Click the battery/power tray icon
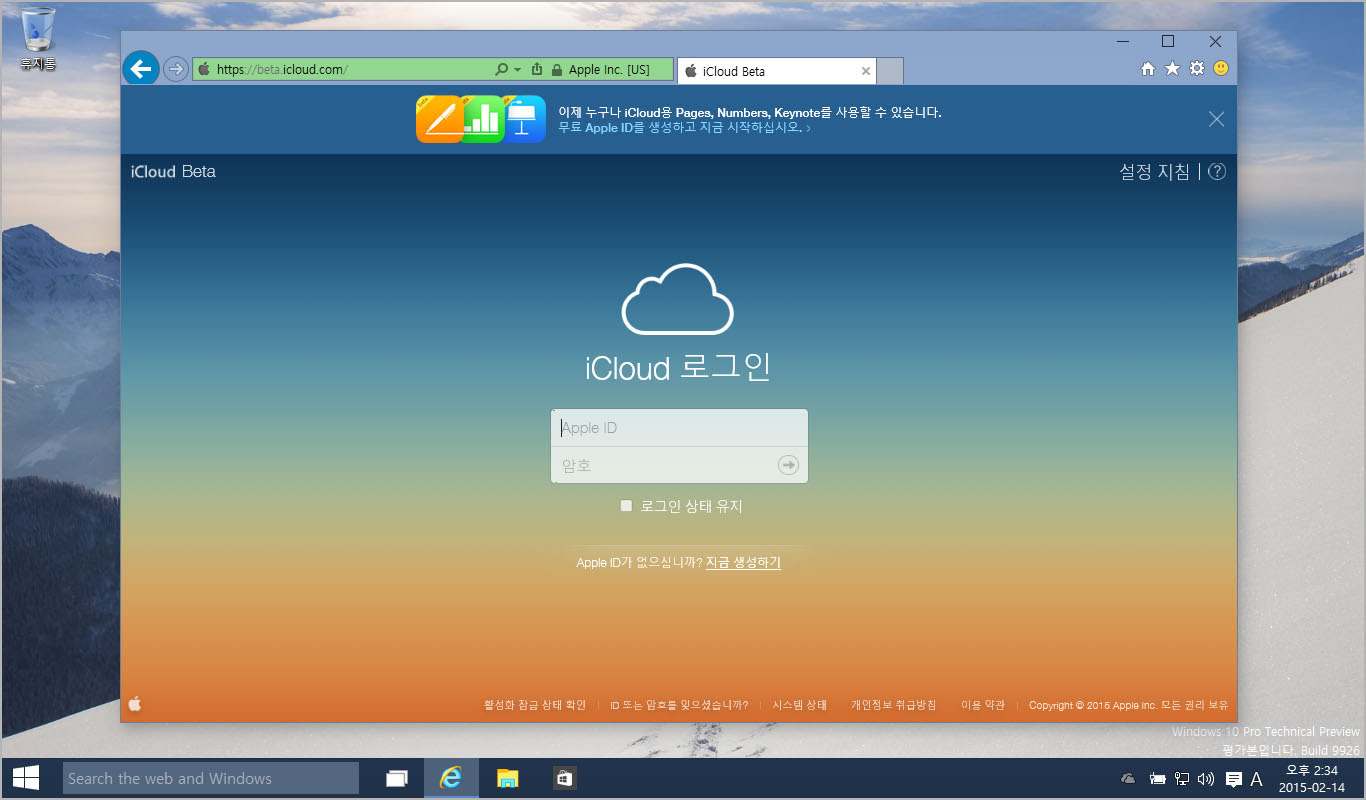Viewport: 1366px width, 800px height. pyautogui.click(x=1158, y=779)
